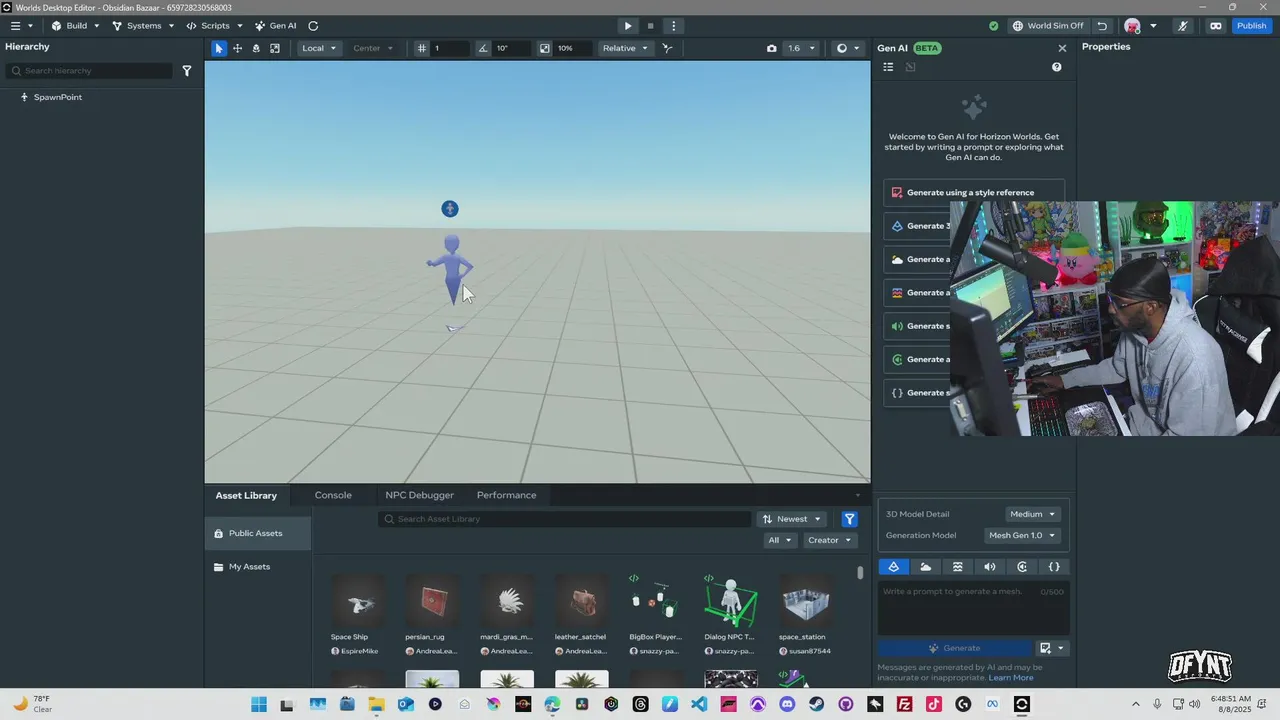The height and width of the screenshot is (720, 1280).
Task: Open the Creator filter dropdown
Action: click(x=829, y=540)
